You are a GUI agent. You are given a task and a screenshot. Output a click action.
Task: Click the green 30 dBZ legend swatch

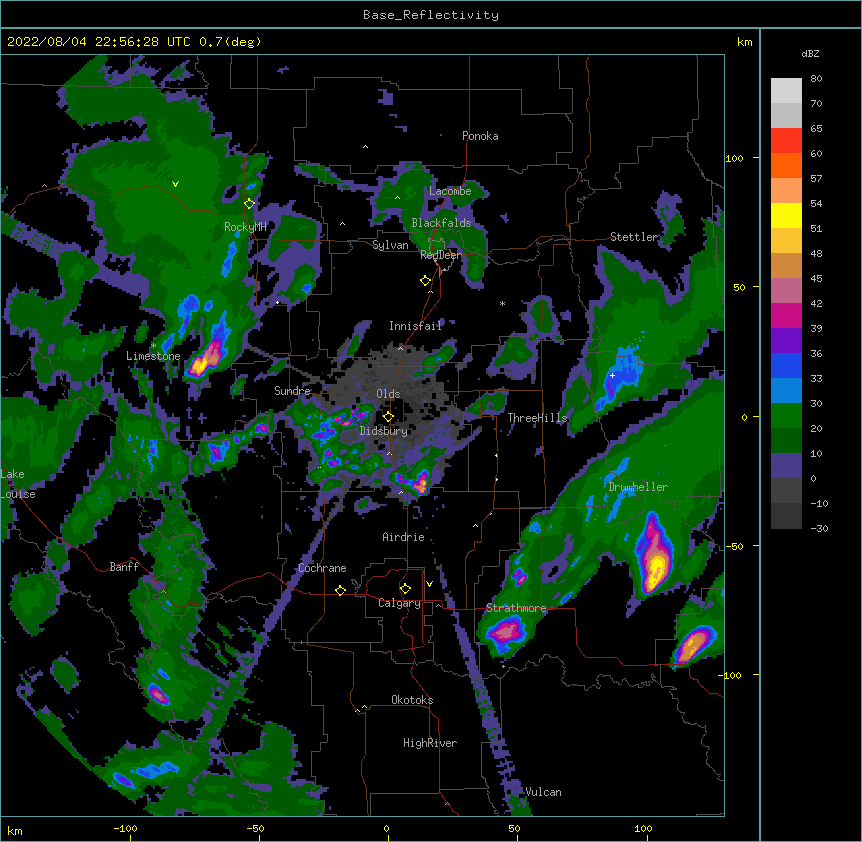pos(786,416)
